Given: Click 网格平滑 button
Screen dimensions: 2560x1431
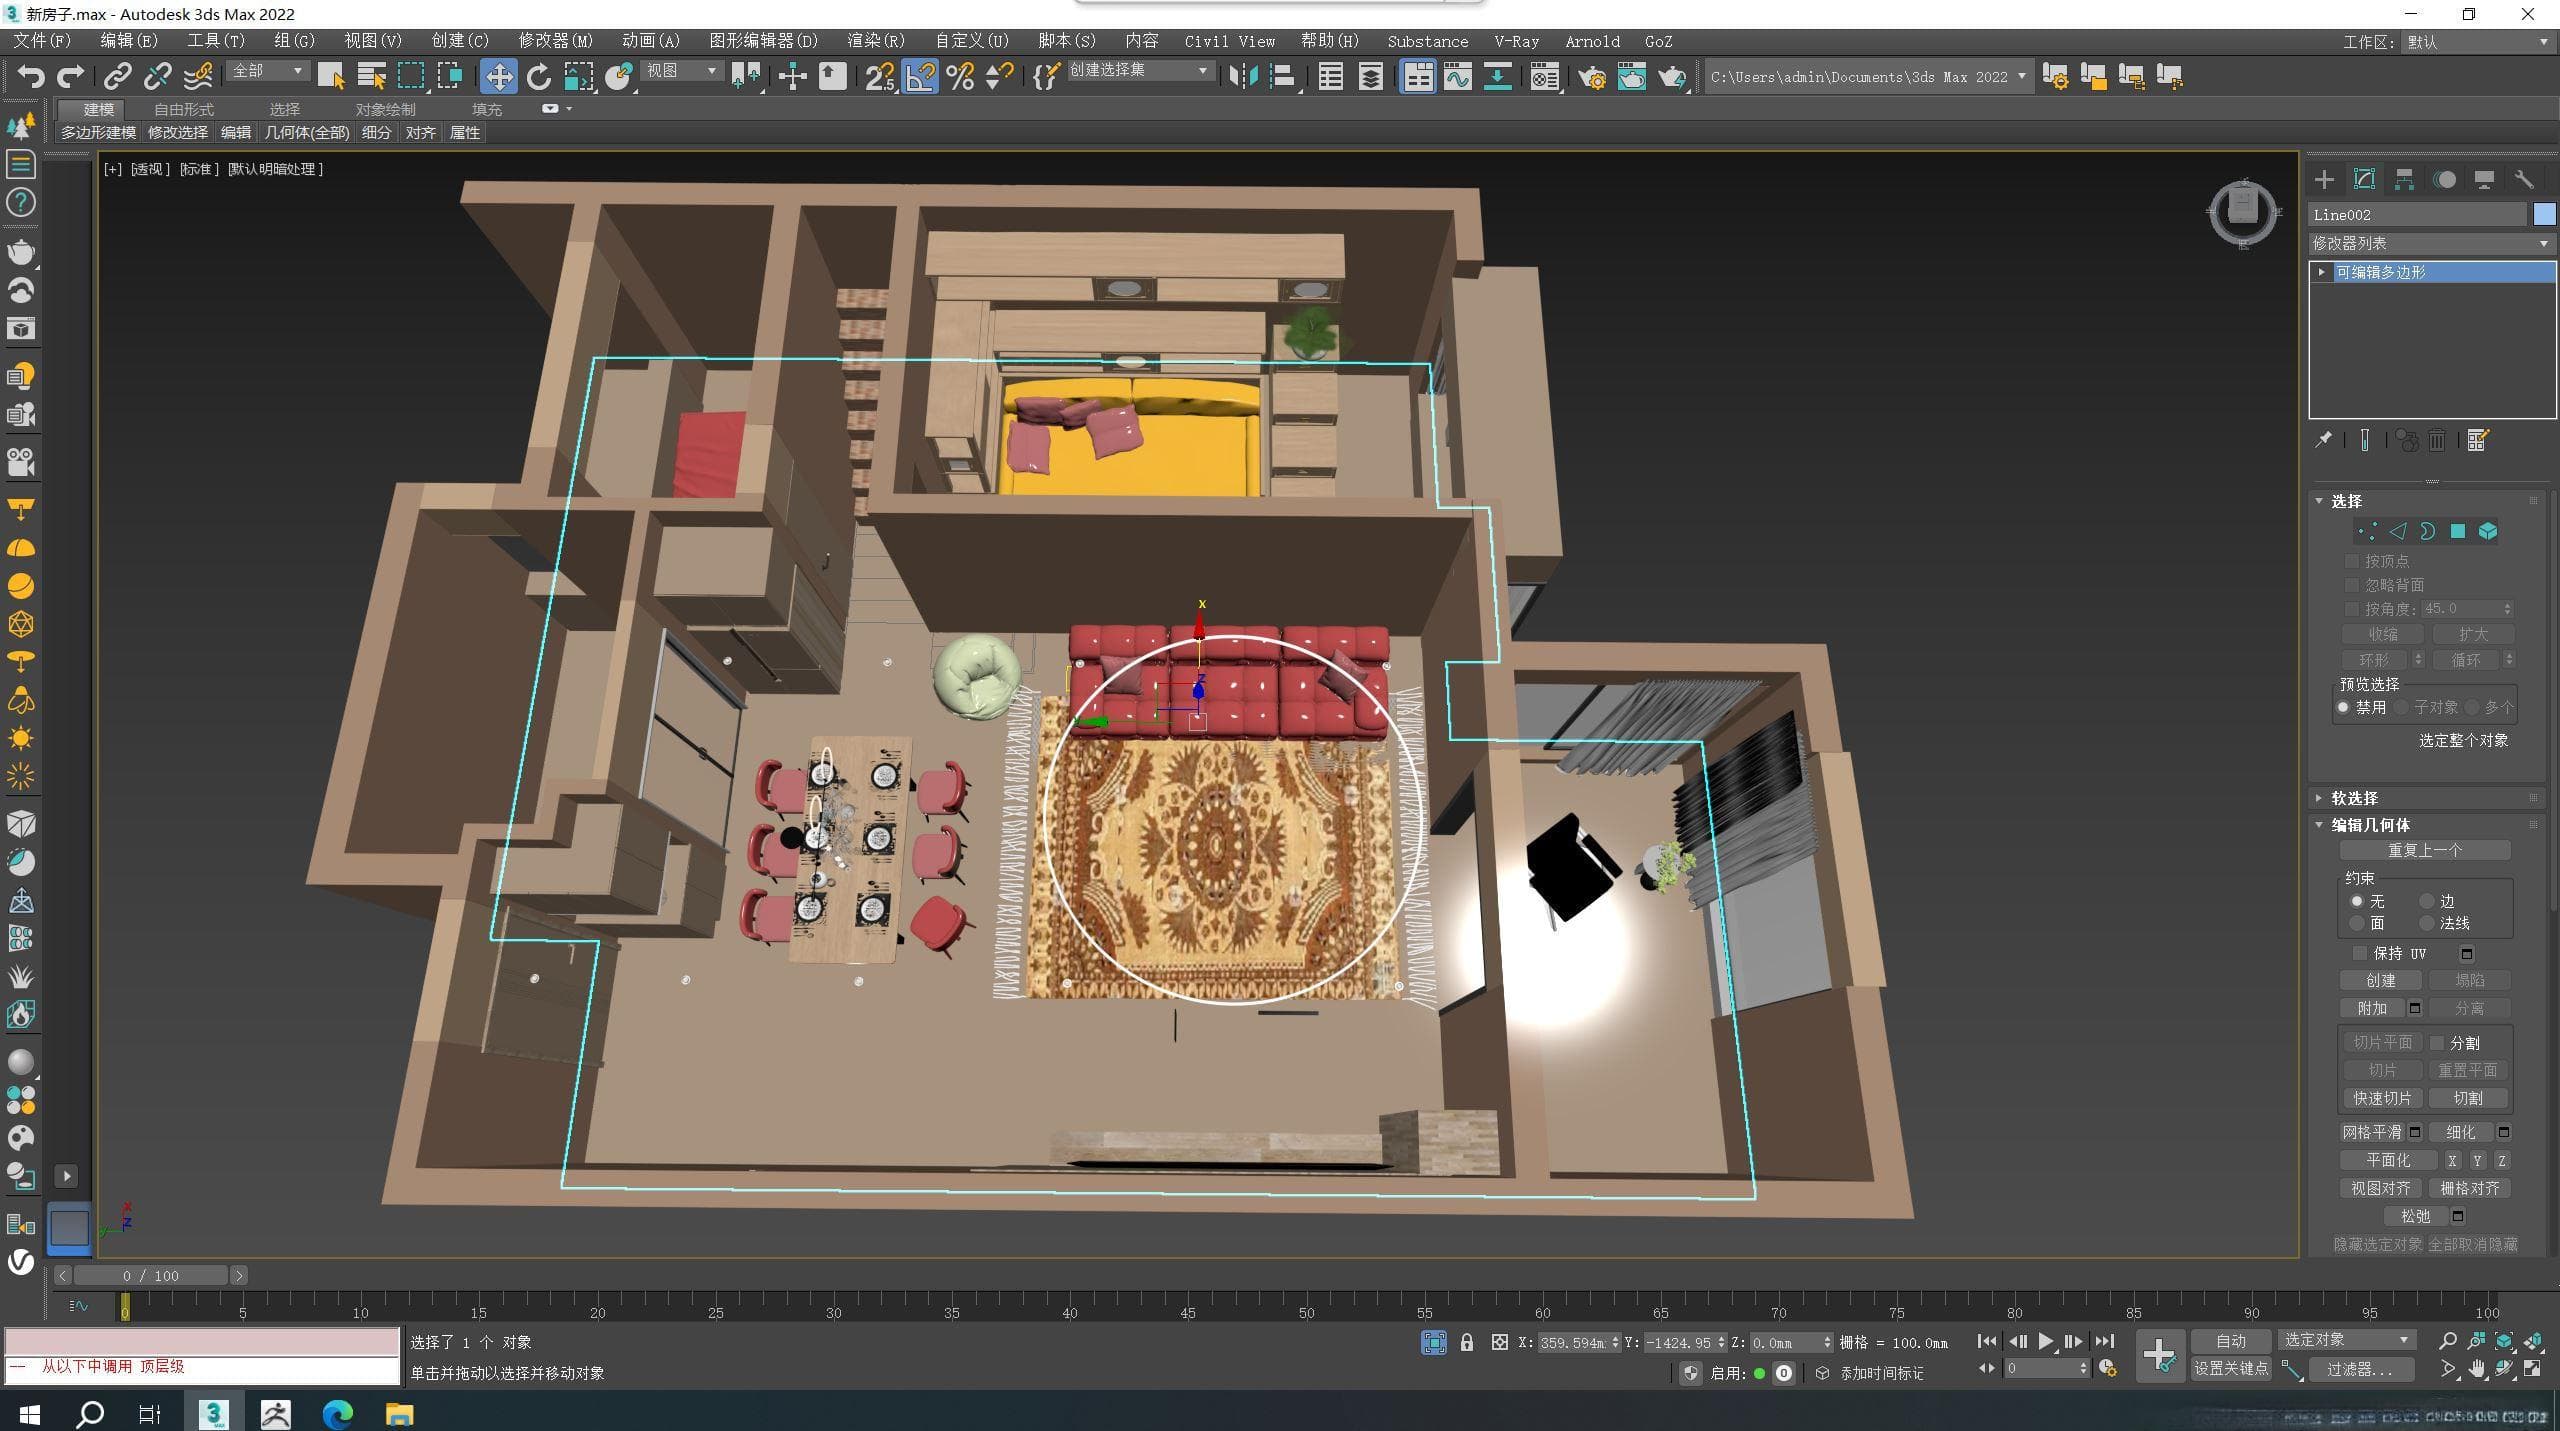Looking at the screenshot, I should tap(2372, 1132).
